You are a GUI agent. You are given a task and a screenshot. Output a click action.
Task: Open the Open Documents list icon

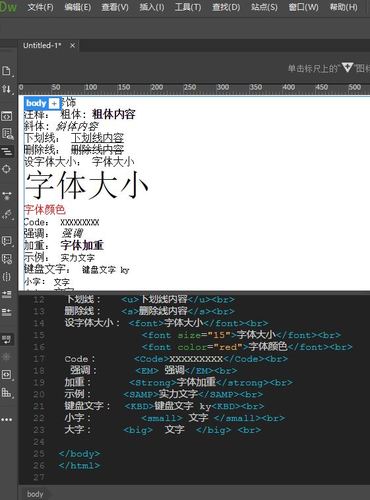pyautogui.click(x=6, y=71)
